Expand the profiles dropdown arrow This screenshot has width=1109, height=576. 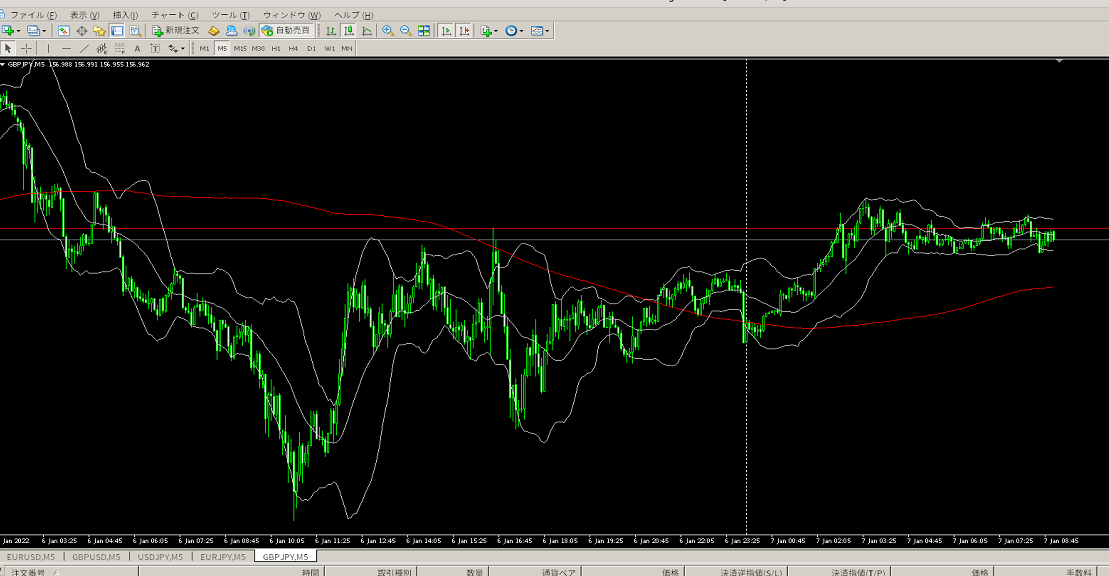(x=44, y=31)
